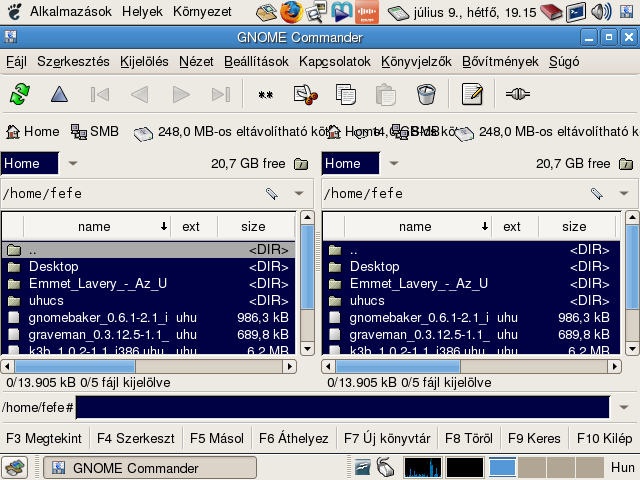The width and height of the screenshot is (640, 480).
Task: Open the edit file notepad icon
Action: click(x=472, y=94)
